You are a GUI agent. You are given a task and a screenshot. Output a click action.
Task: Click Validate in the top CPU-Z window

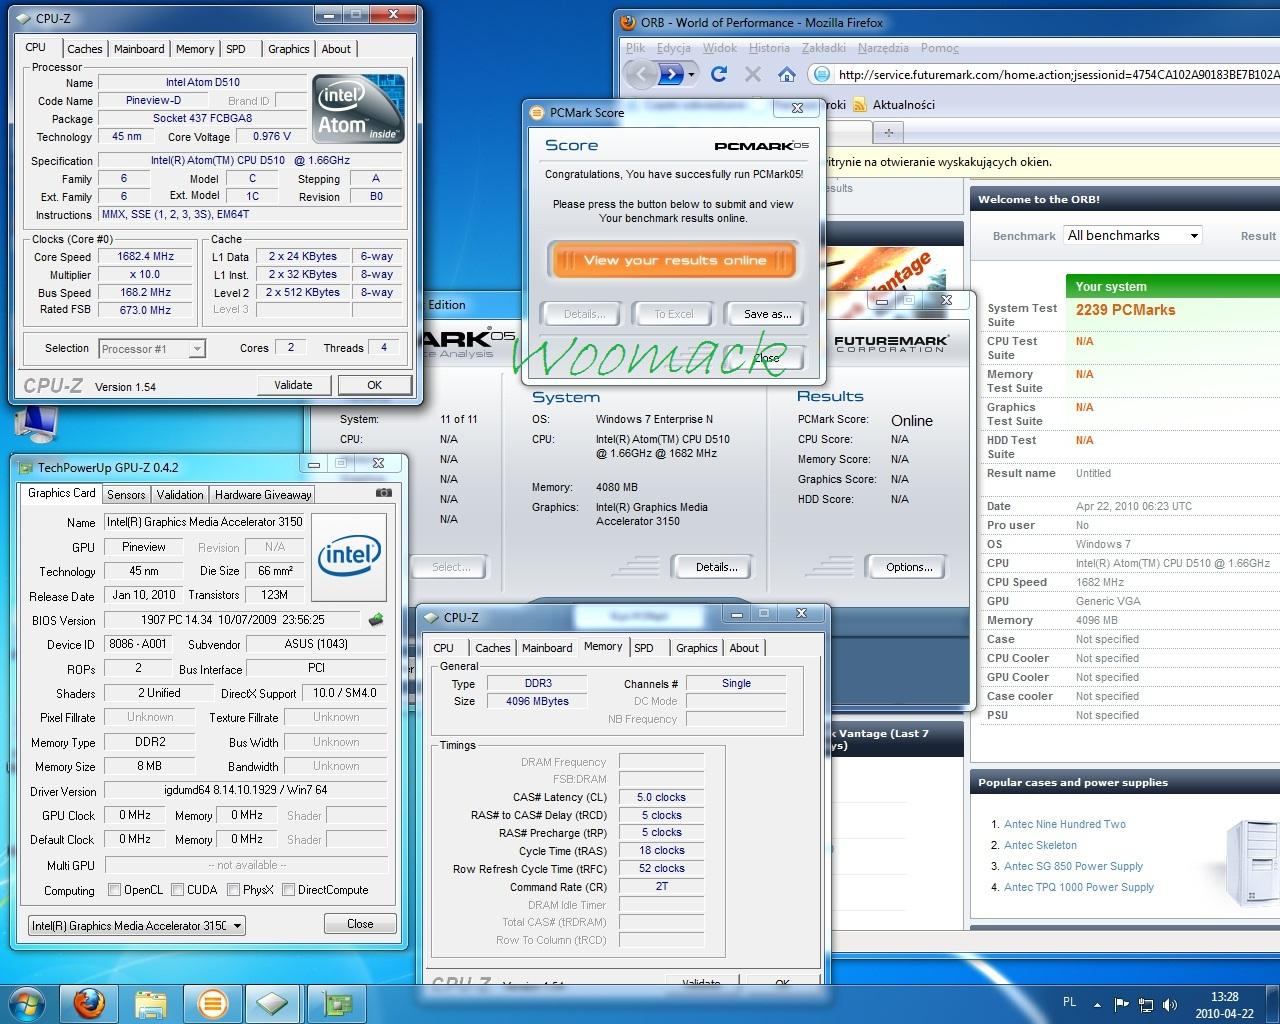[293, 385]
